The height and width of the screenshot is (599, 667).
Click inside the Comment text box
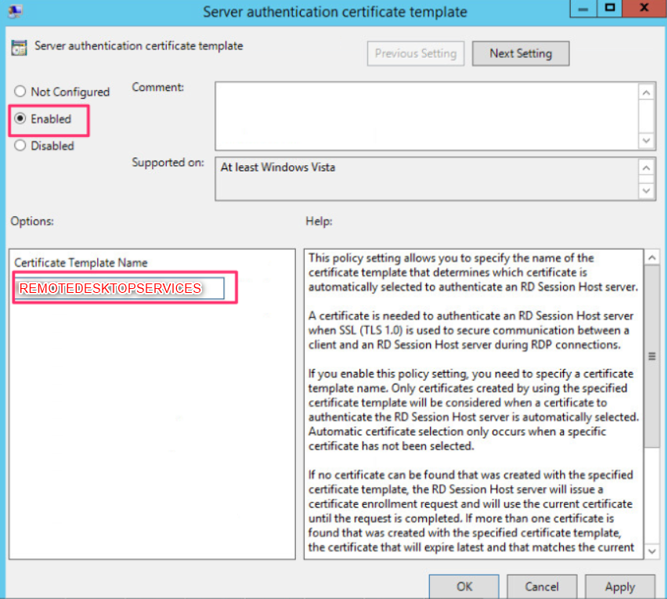tap(427, 116)
